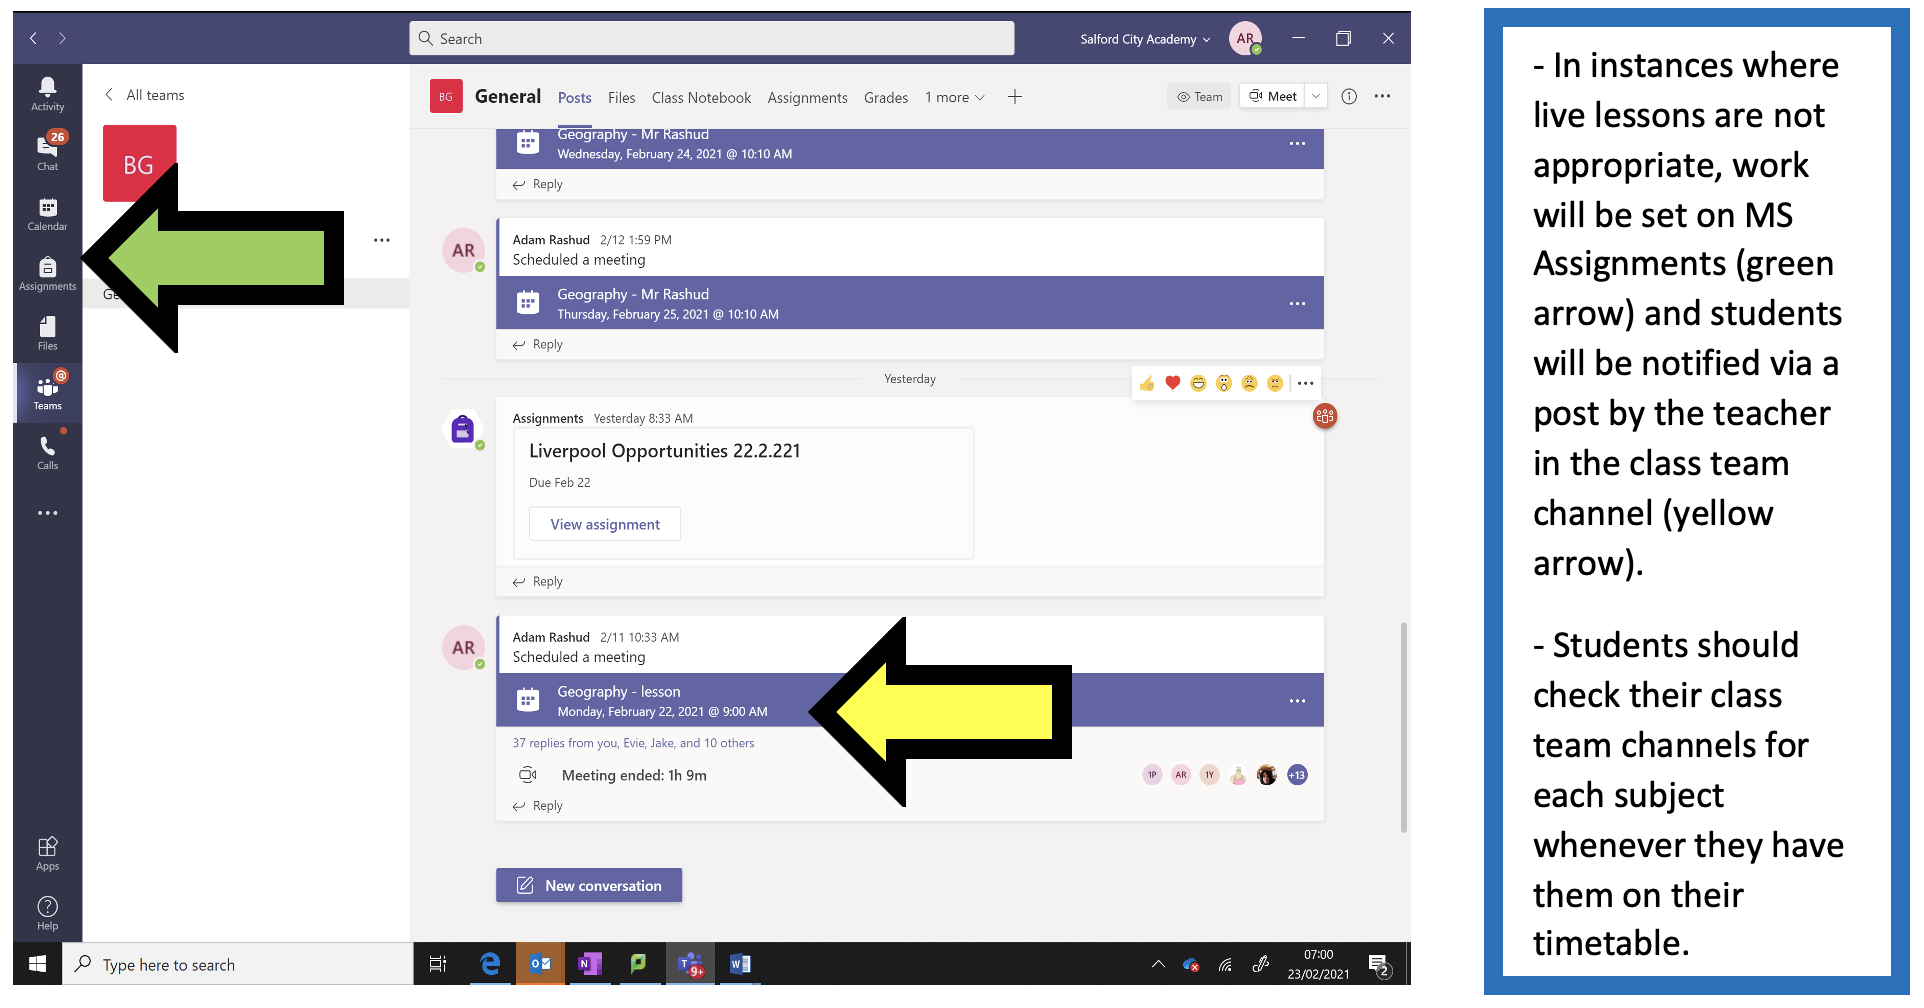This screenshot has width=1924, height=1008.
Task: Open AR profile avatar in title bar
Action: tap(1245, 38)
